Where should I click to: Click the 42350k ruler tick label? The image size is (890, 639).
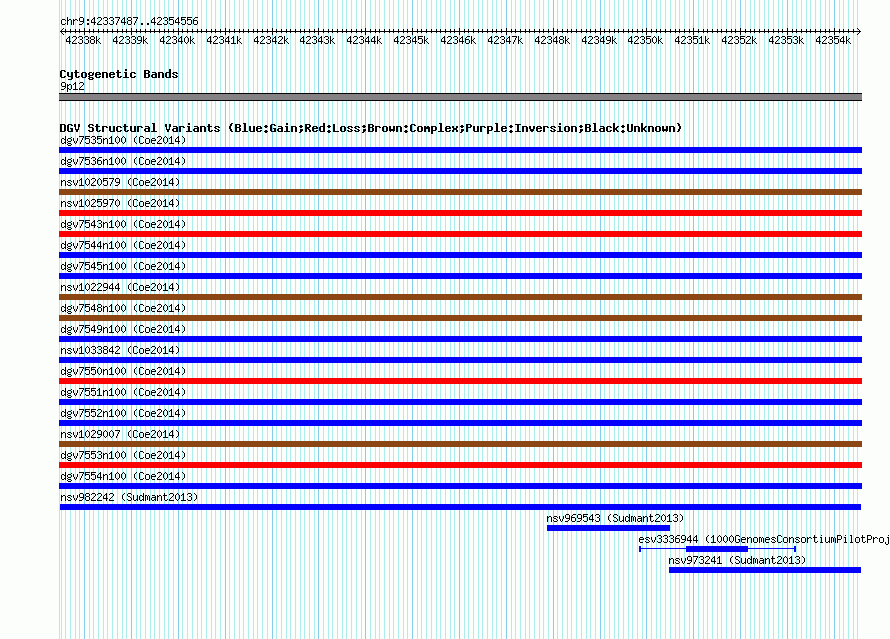[x=645, y=40]
